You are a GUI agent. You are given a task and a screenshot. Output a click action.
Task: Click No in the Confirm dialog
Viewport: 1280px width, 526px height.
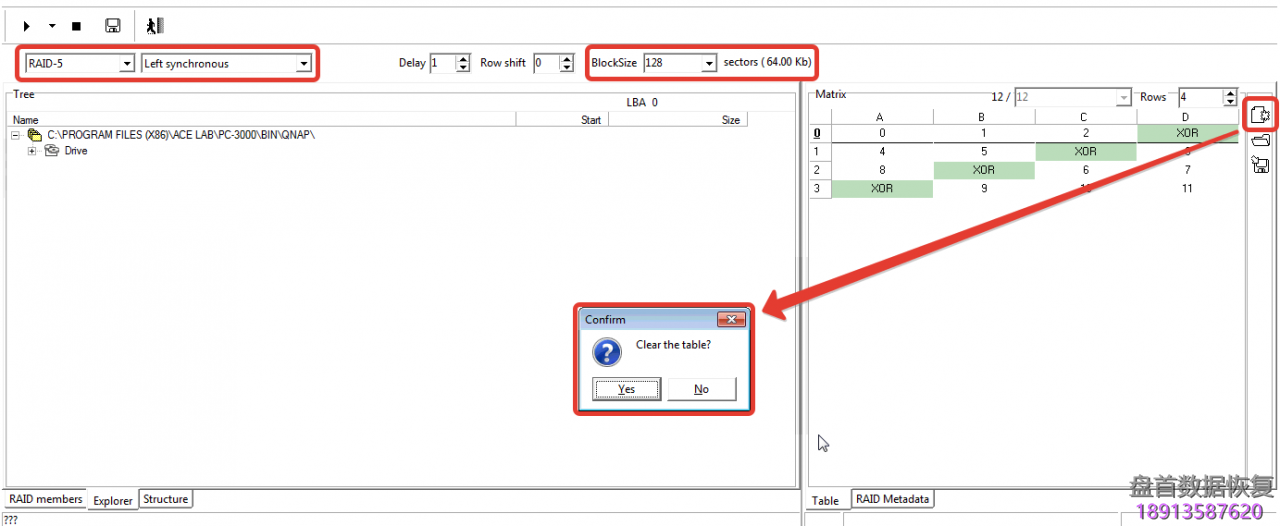pos(701,389)
